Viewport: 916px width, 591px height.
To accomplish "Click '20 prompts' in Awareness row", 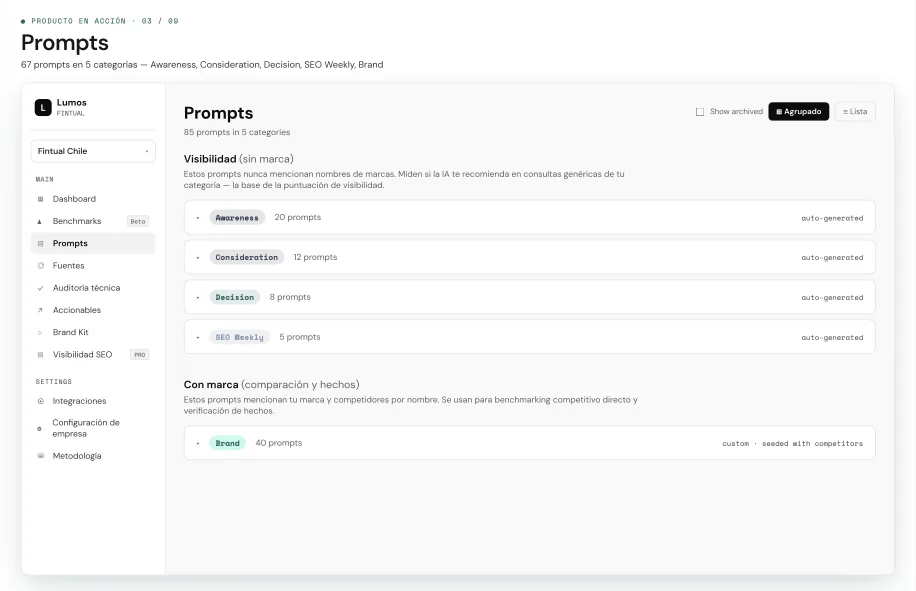I will [298, 217].
